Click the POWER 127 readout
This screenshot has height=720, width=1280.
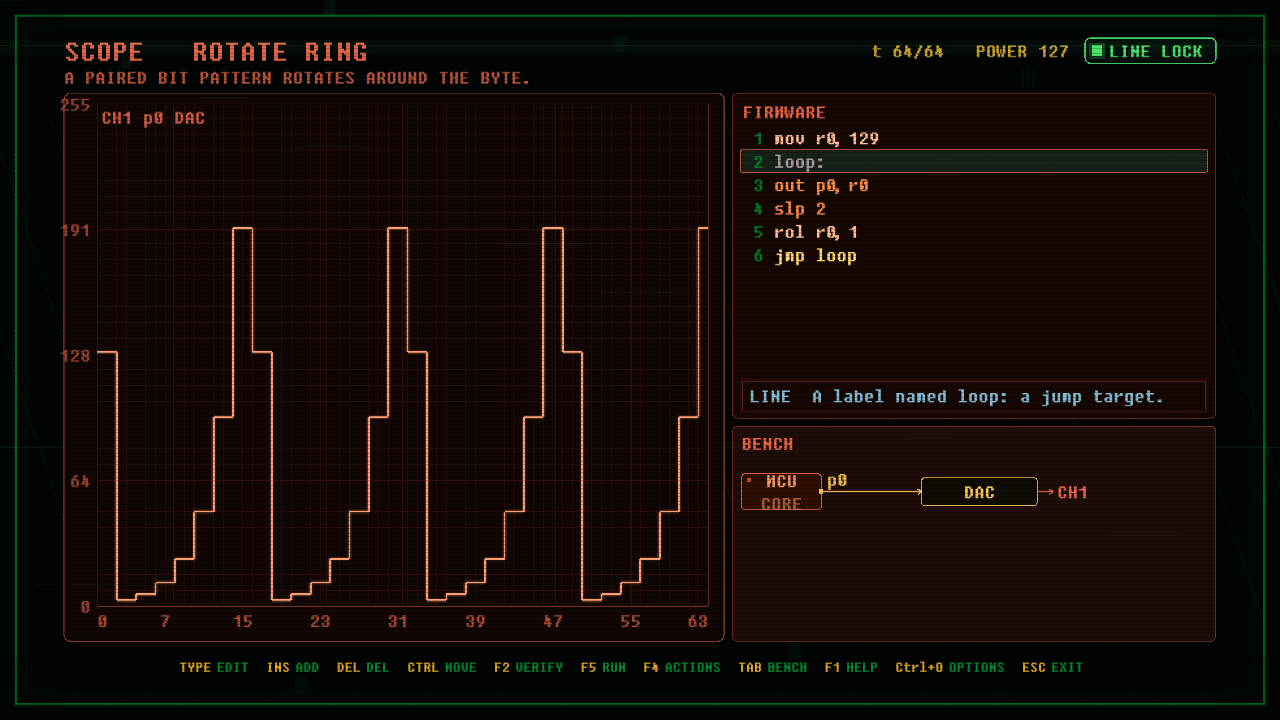click(1022, 51)
